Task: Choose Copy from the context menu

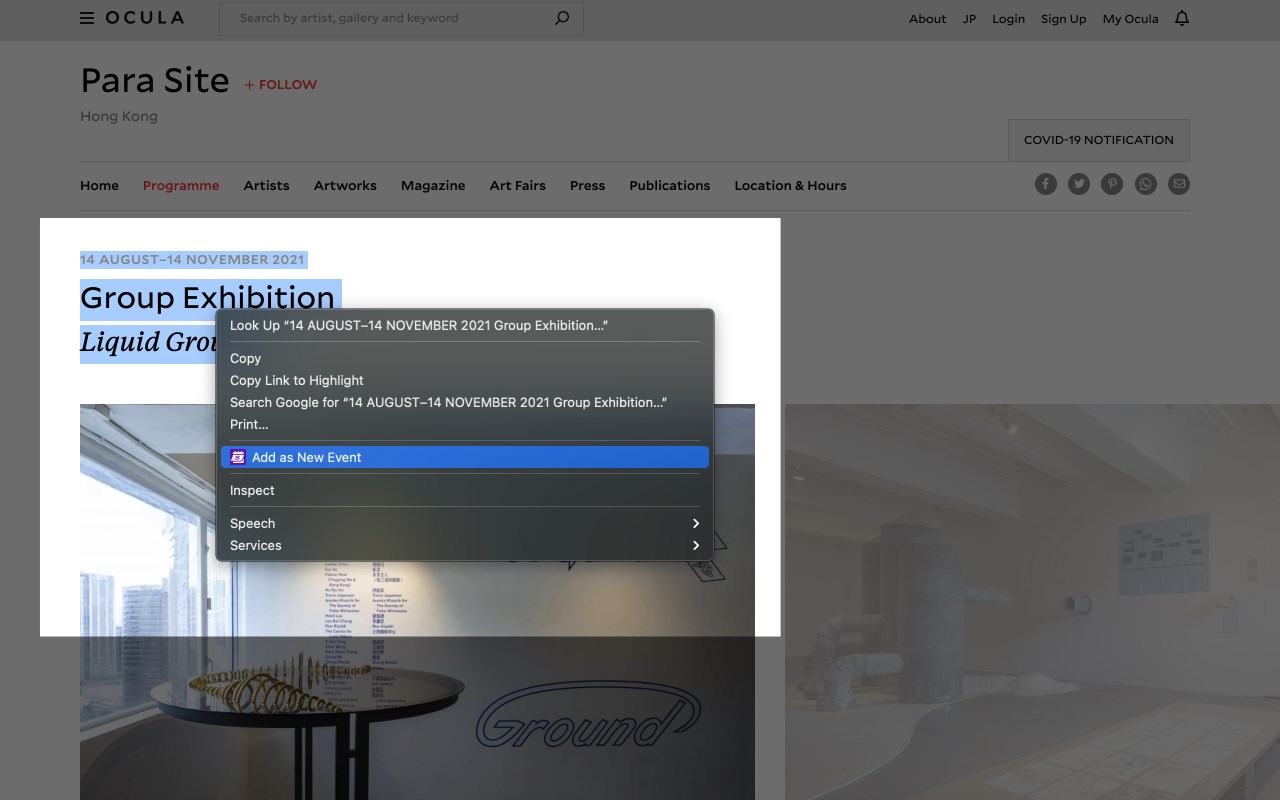Action: click(x=465, y=358)
